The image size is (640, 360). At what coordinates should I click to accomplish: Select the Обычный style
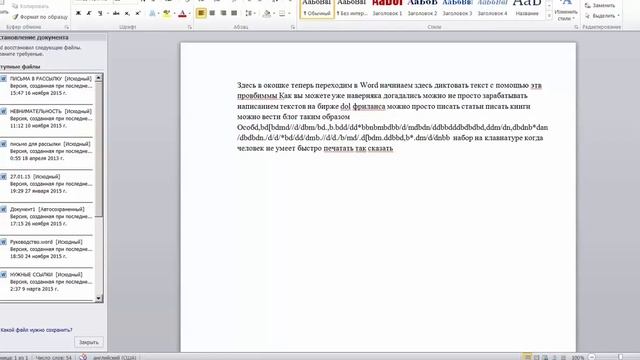point(317,8)
